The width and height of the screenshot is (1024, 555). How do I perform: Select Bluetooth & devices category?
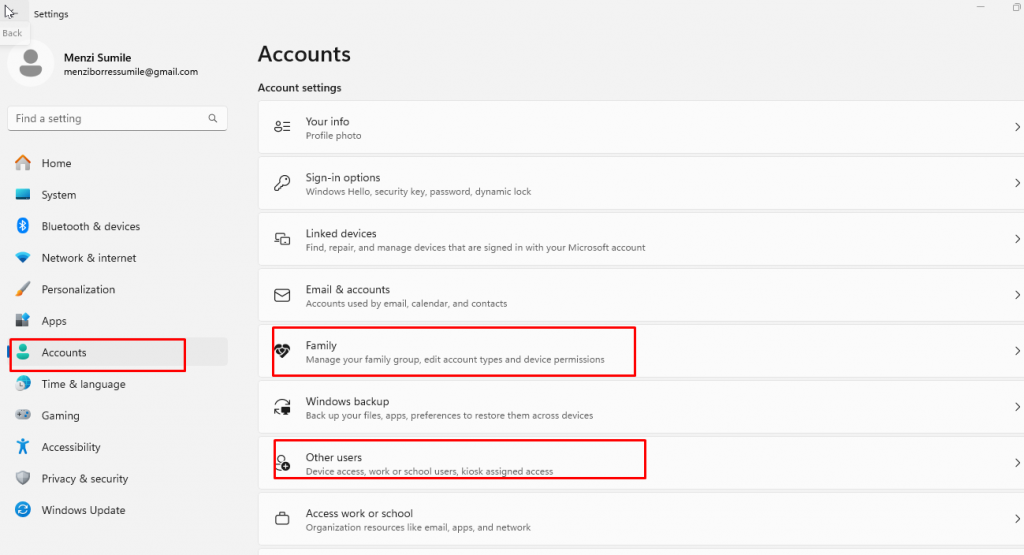[91, 226]
